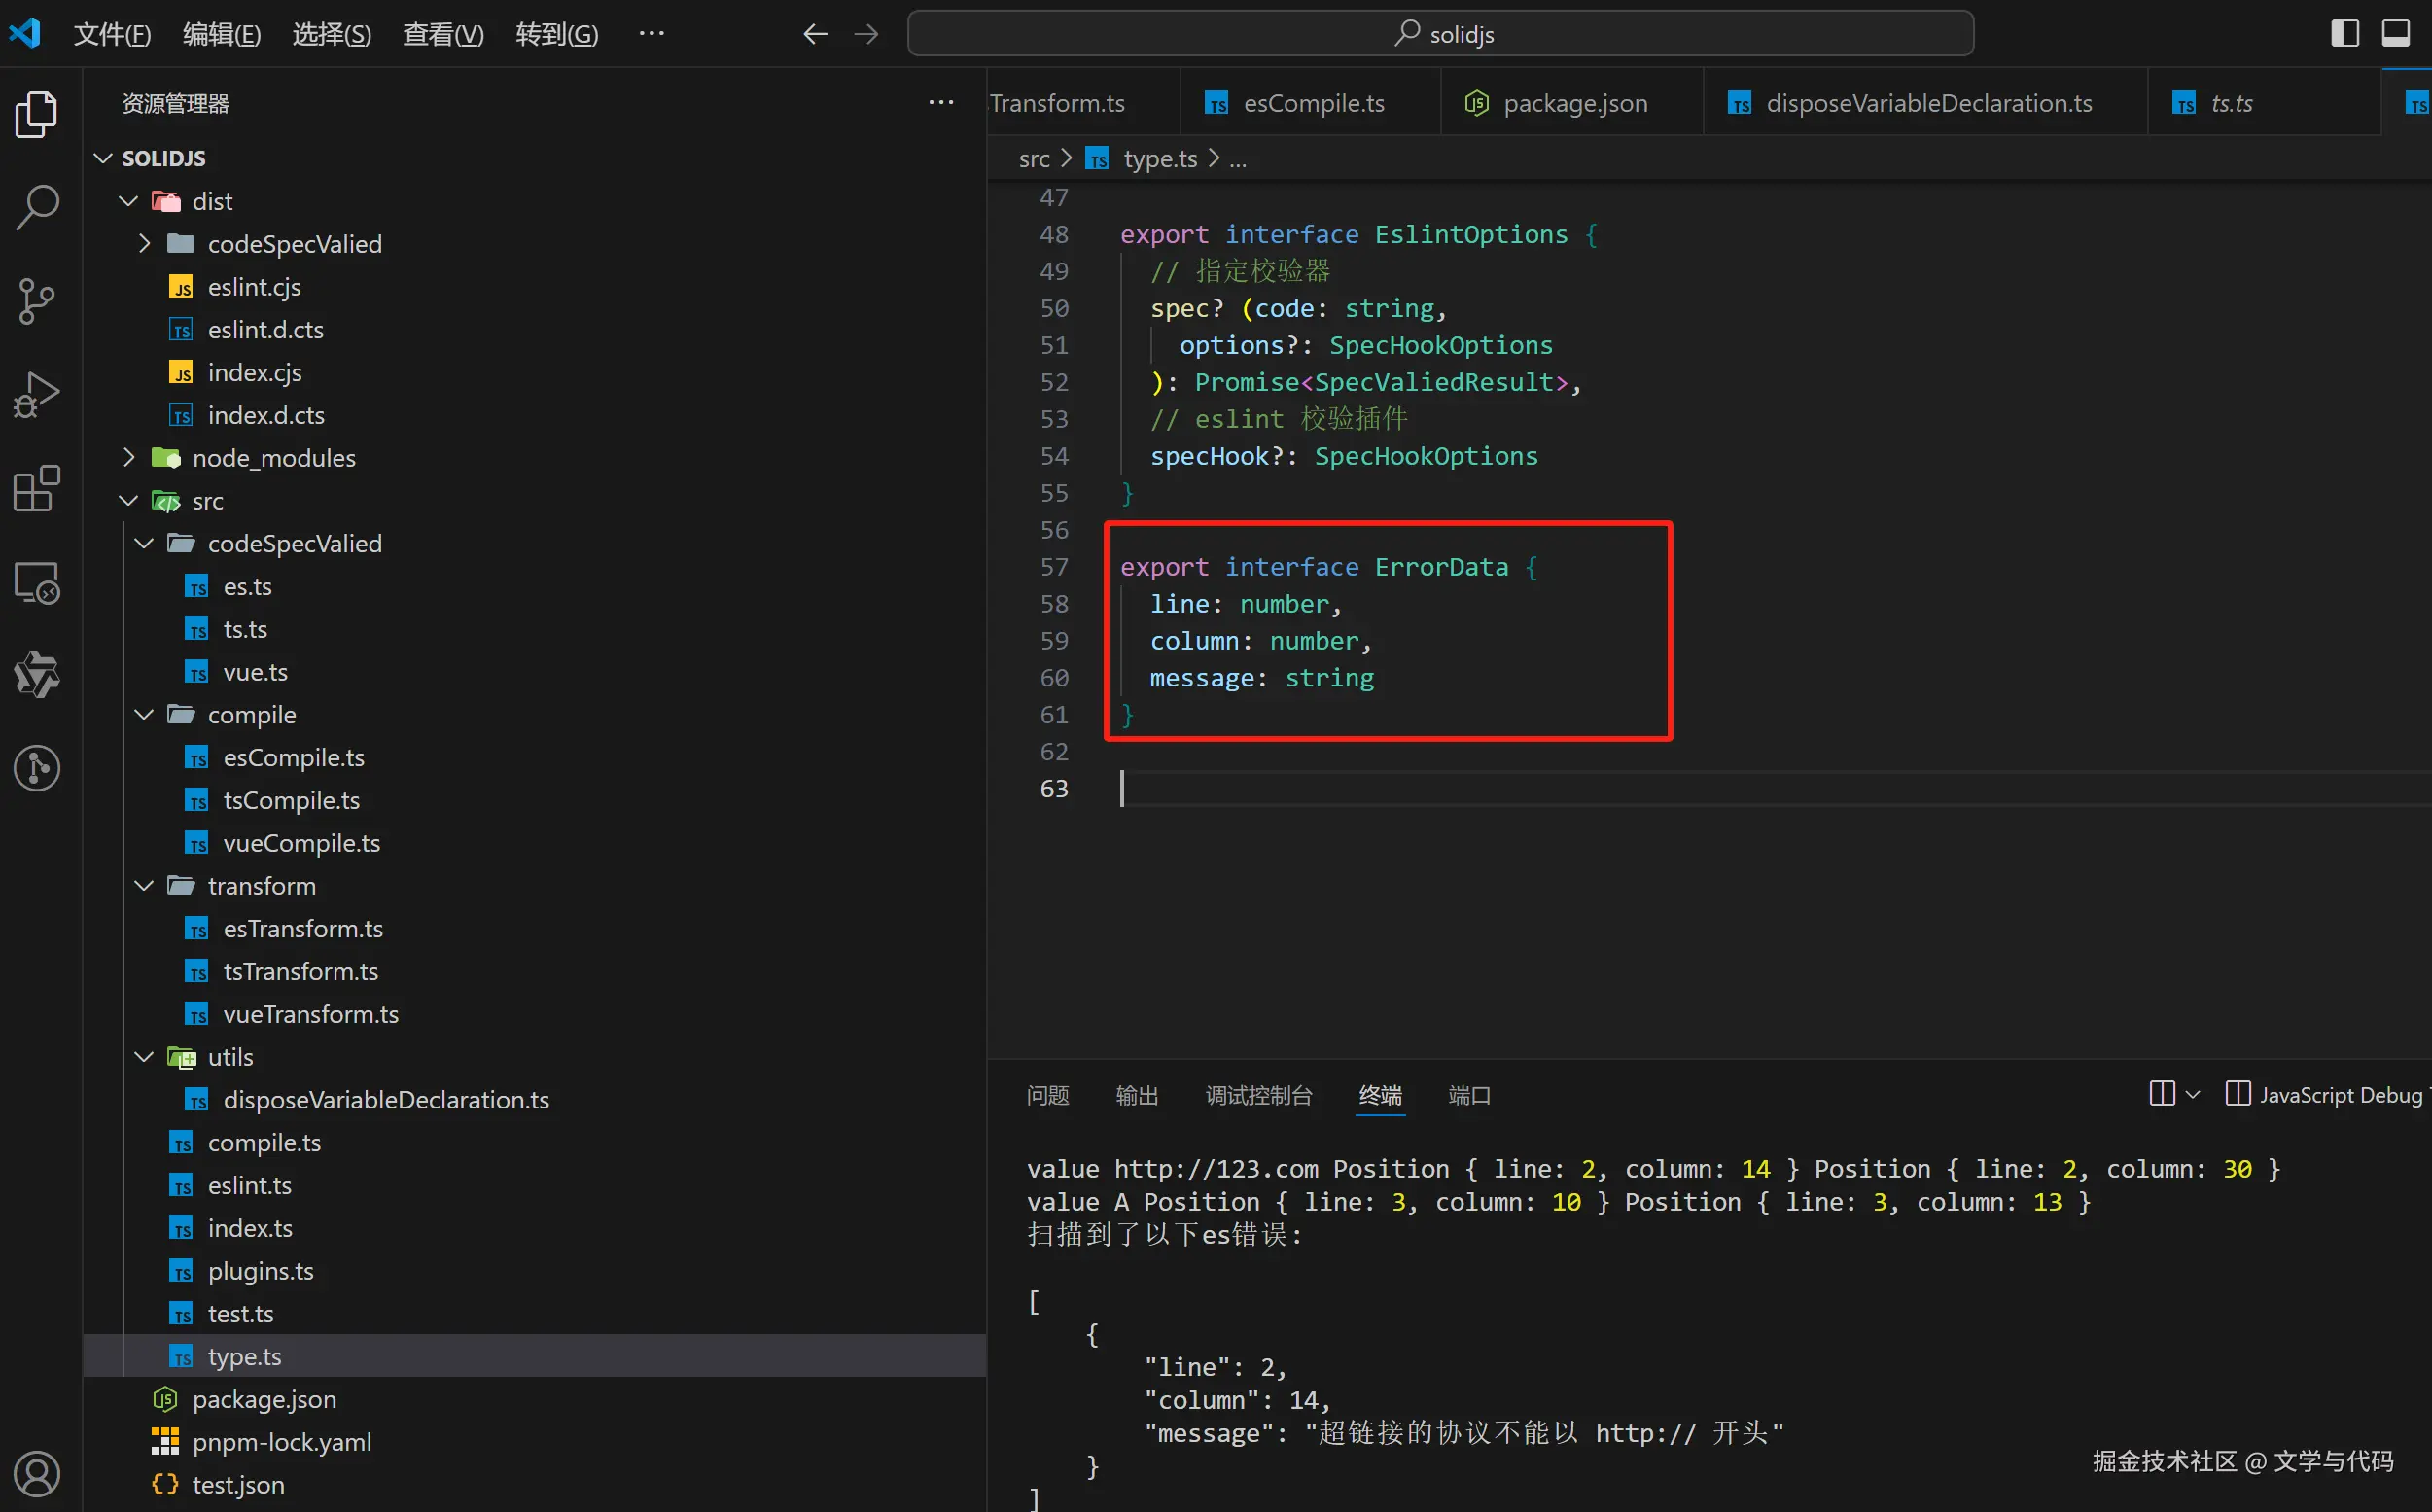2432x1512 pixels.
Task: Open explorer panel more actions ellipsis
Action: tap(940, 103)
